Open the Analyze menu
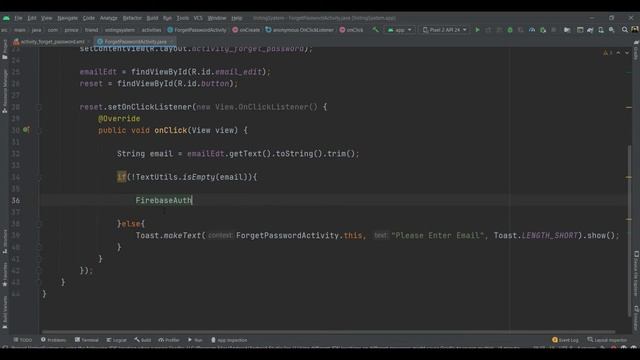 [x=109, y=18]
